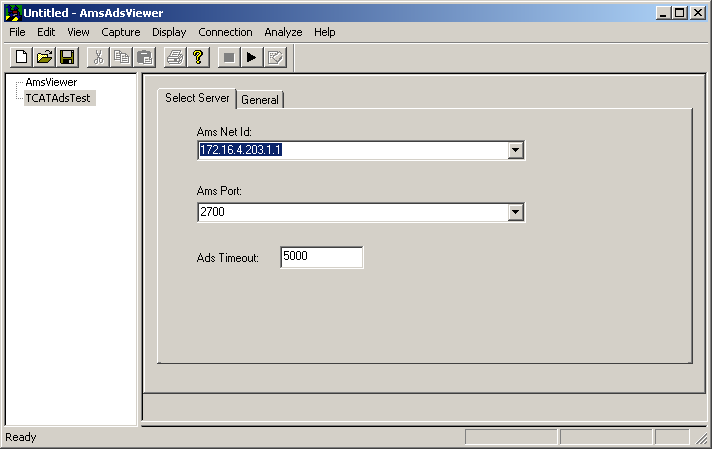Expand the Ams Net Id dropdown arrow
This screenshot has width=712, height=449.
coord(515,150)
